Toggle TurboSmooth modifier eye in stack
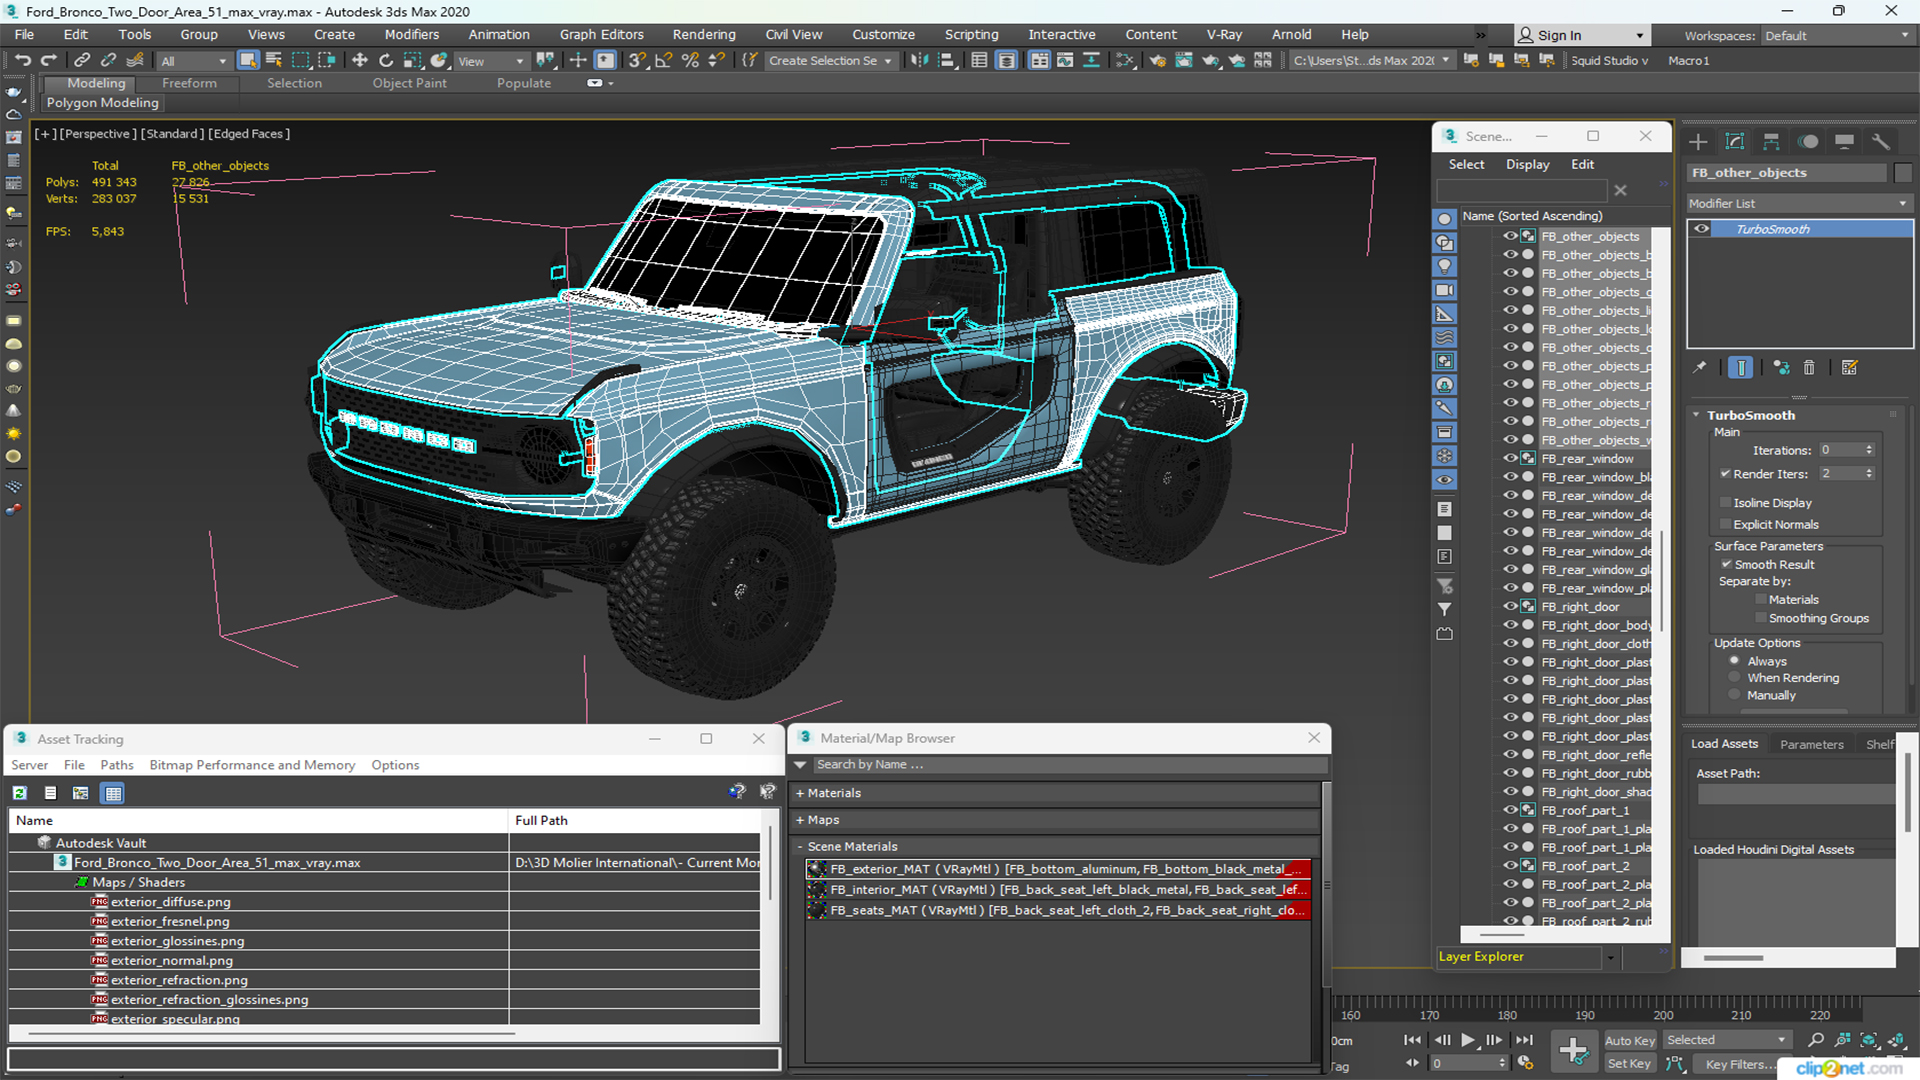The height and width of the screenshot is (1080, 1920). click(x=1701, y=229)
